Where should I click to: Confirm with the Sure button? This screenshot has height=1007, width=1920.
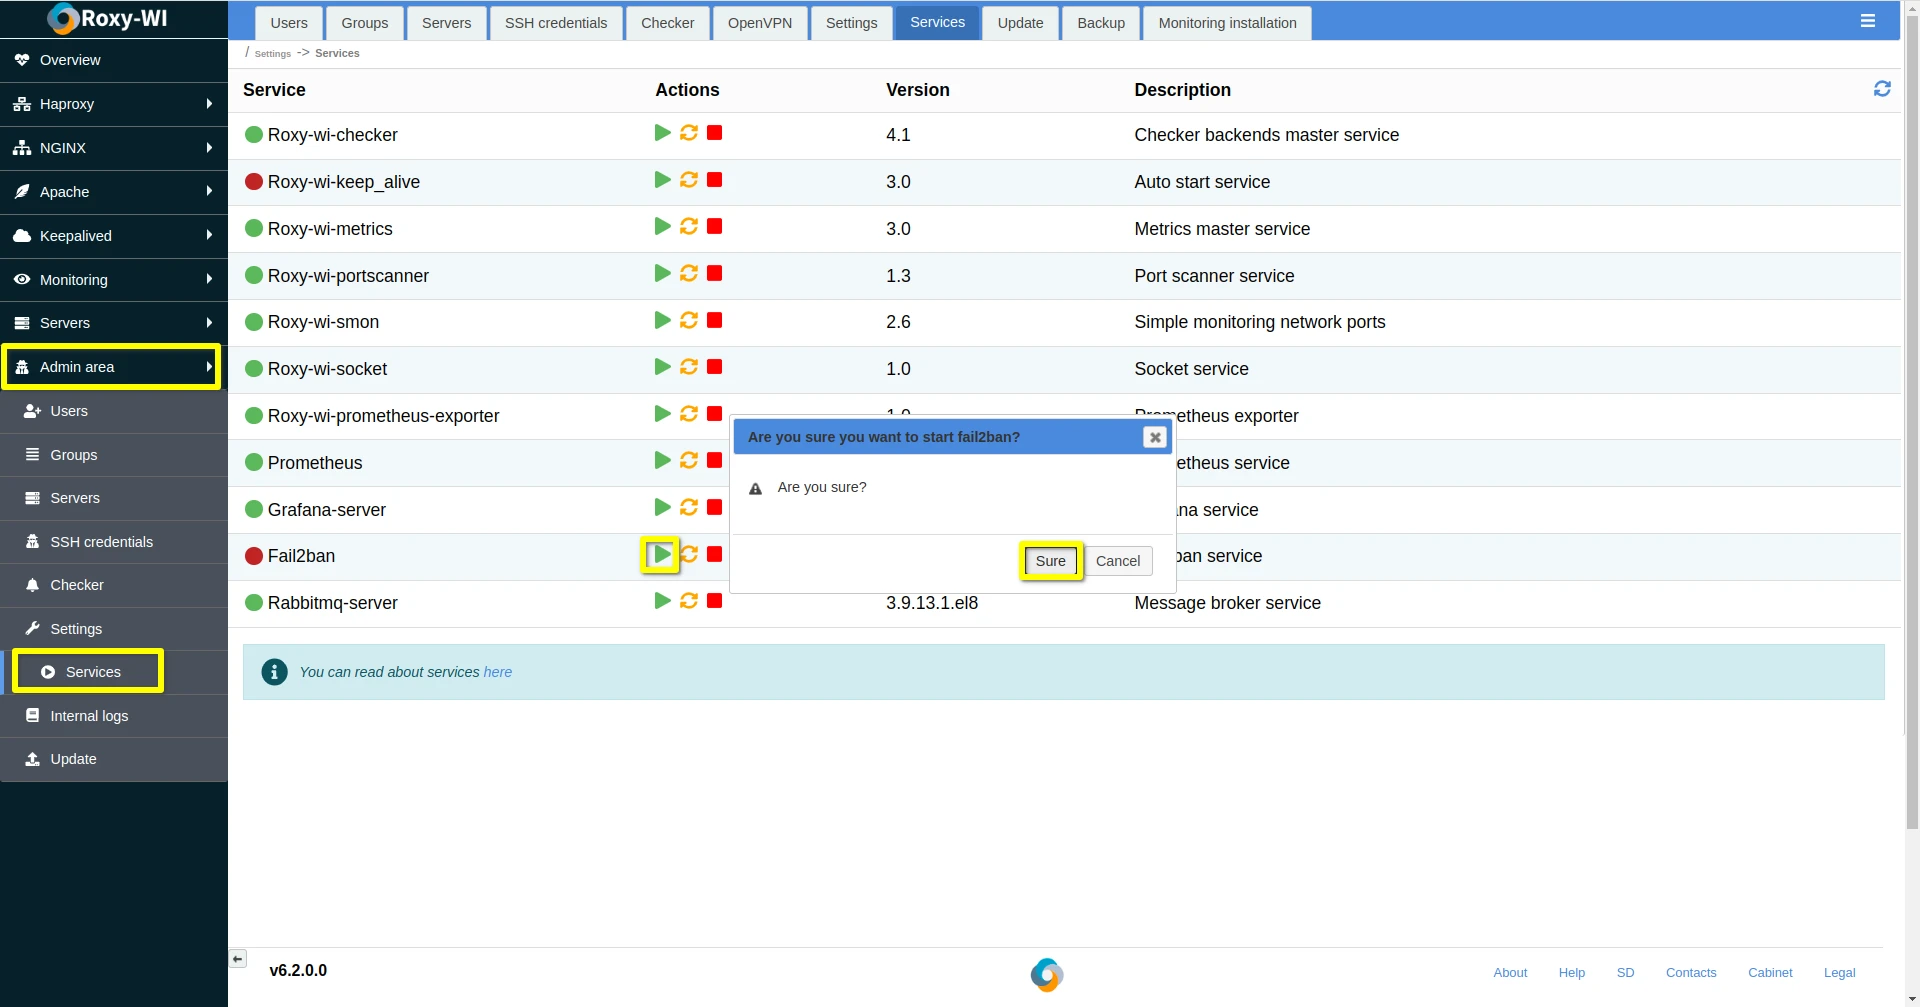[x=1050, y=561]
